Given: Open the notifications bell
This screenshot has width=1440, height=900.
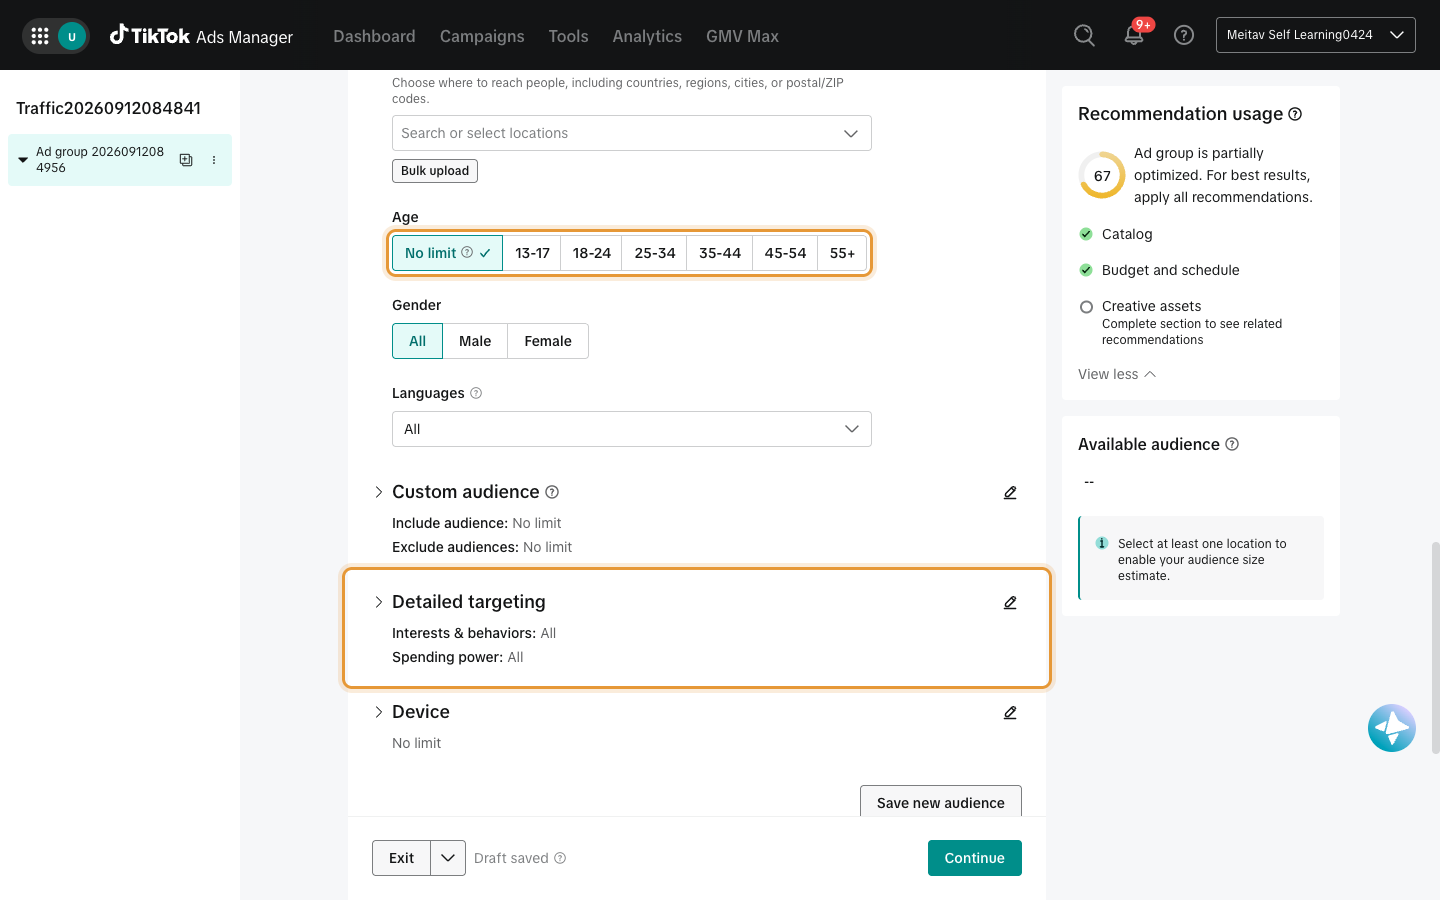Looking at the screenshot, I should 1134,36.
